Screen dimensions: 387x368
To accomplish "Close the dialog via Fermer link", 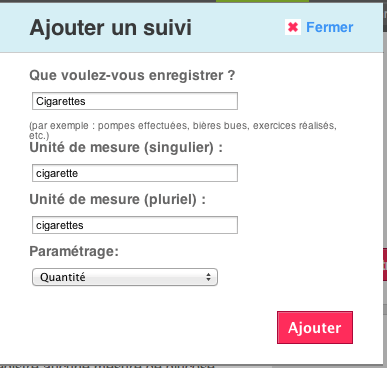I will [x=329, y=27].
